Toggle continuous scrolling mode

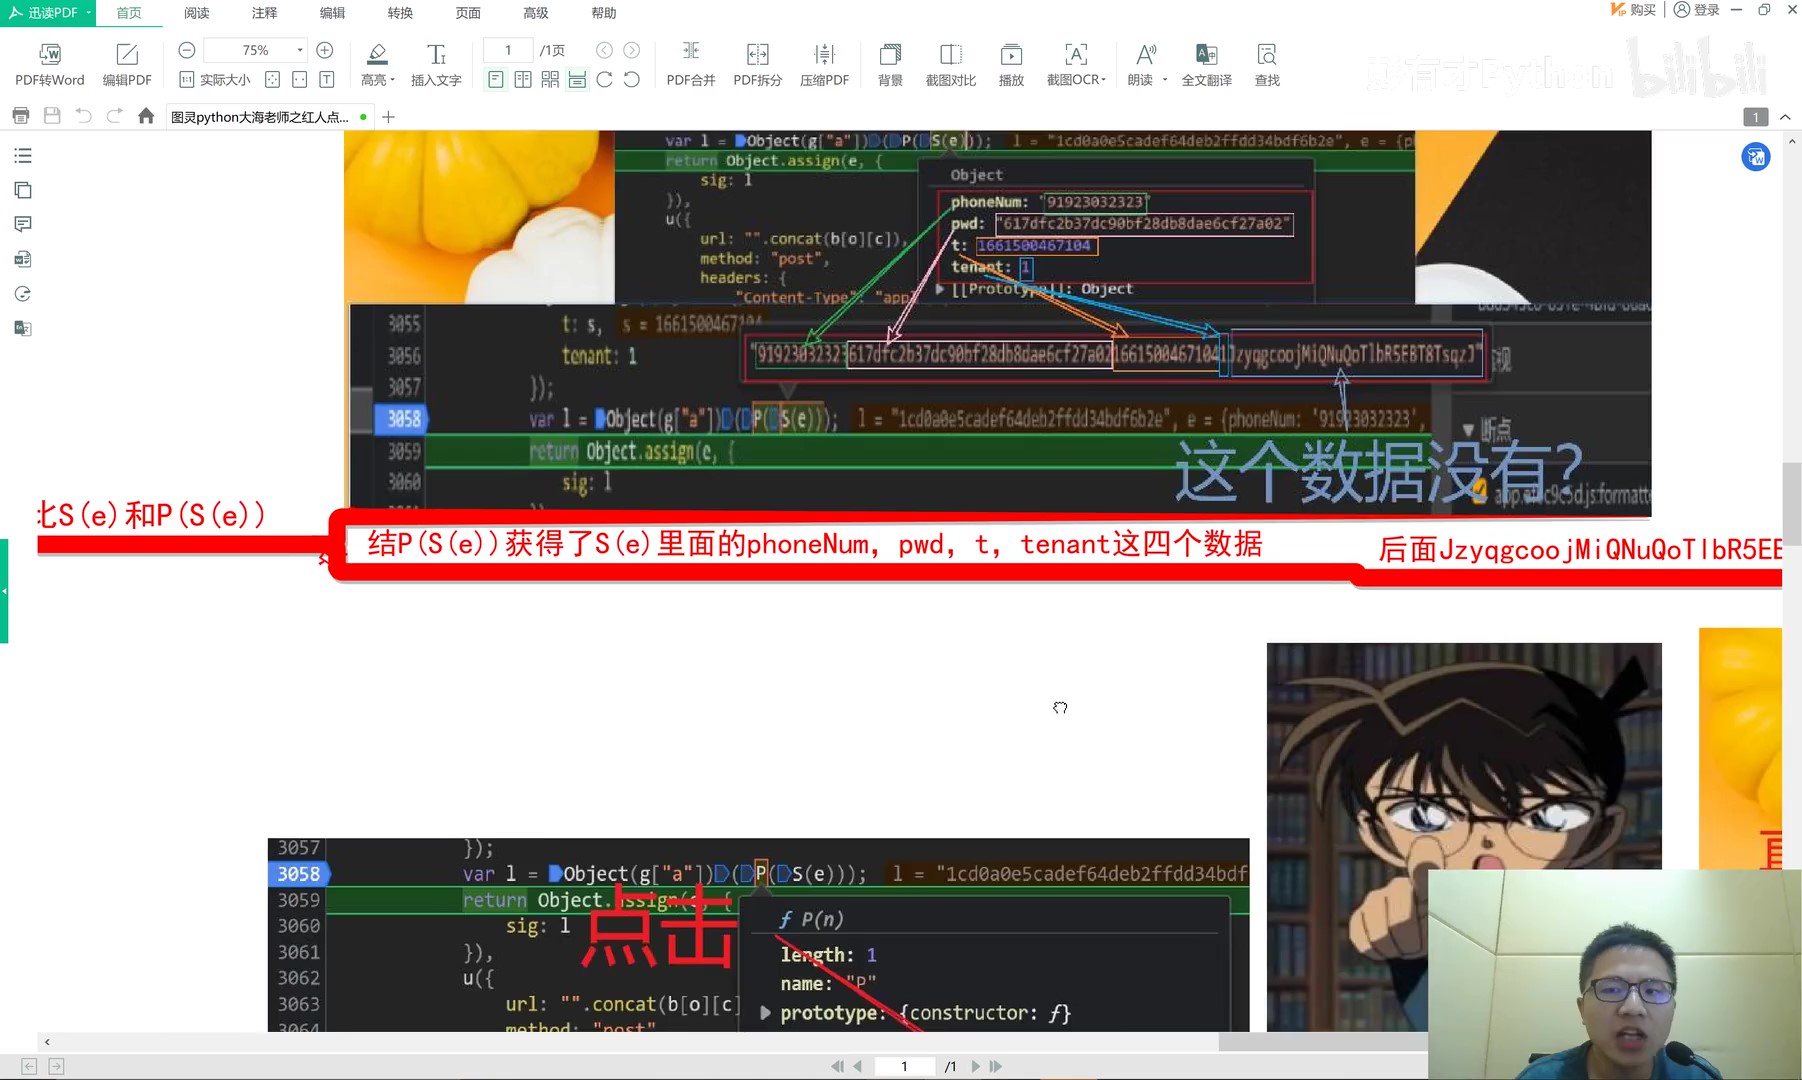click(x=577, y=80)
